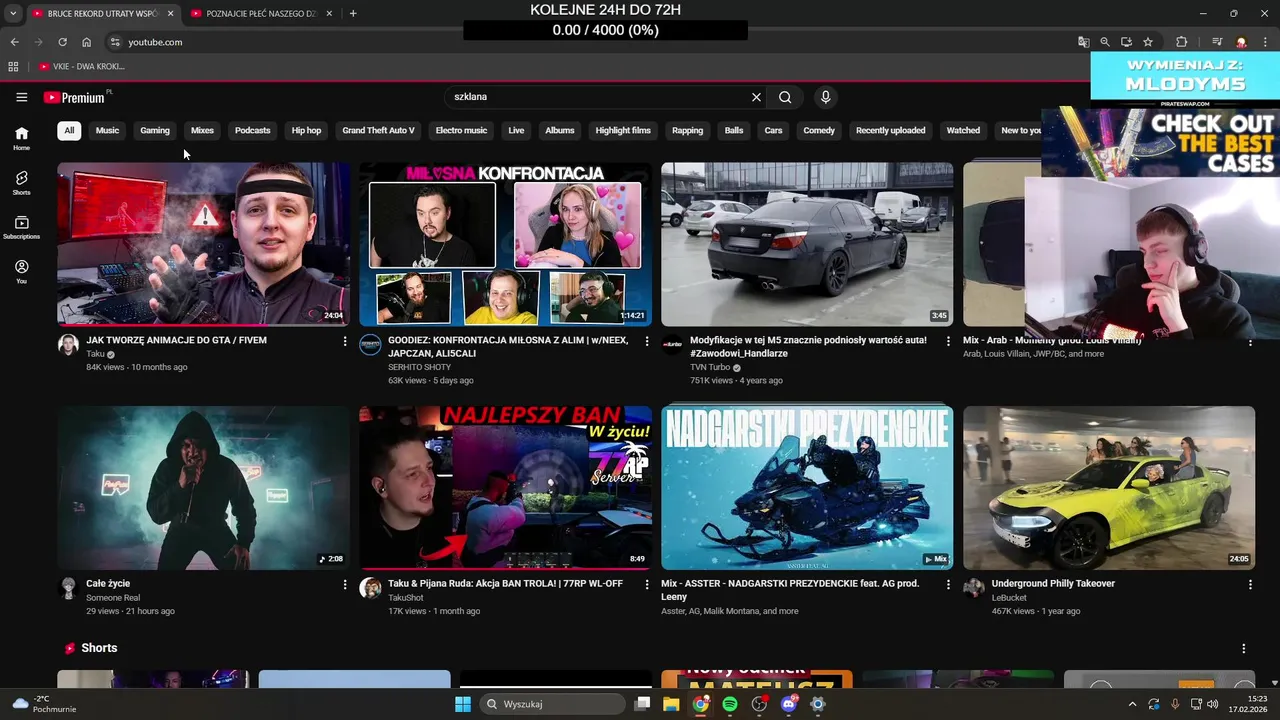The image size is (1280, 720).
Task: Open Chrome extensions puzzle icon
Action: (x=1181, y=42)
